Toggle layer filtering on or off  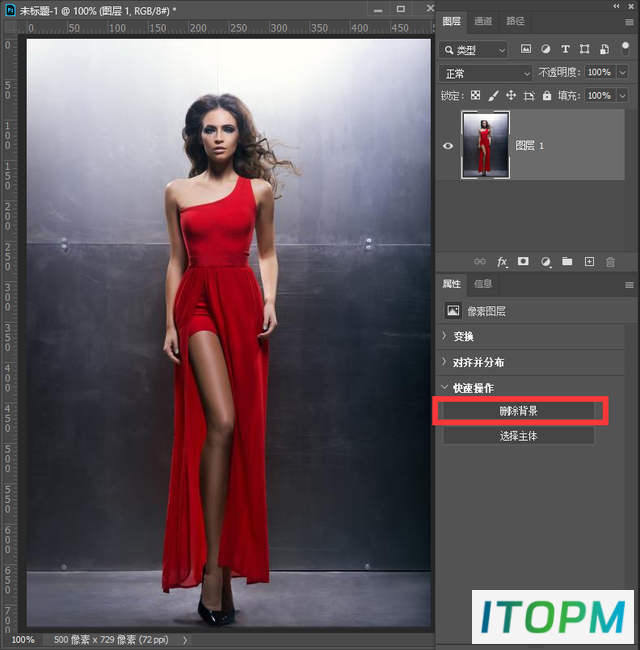tap(625, 49)
